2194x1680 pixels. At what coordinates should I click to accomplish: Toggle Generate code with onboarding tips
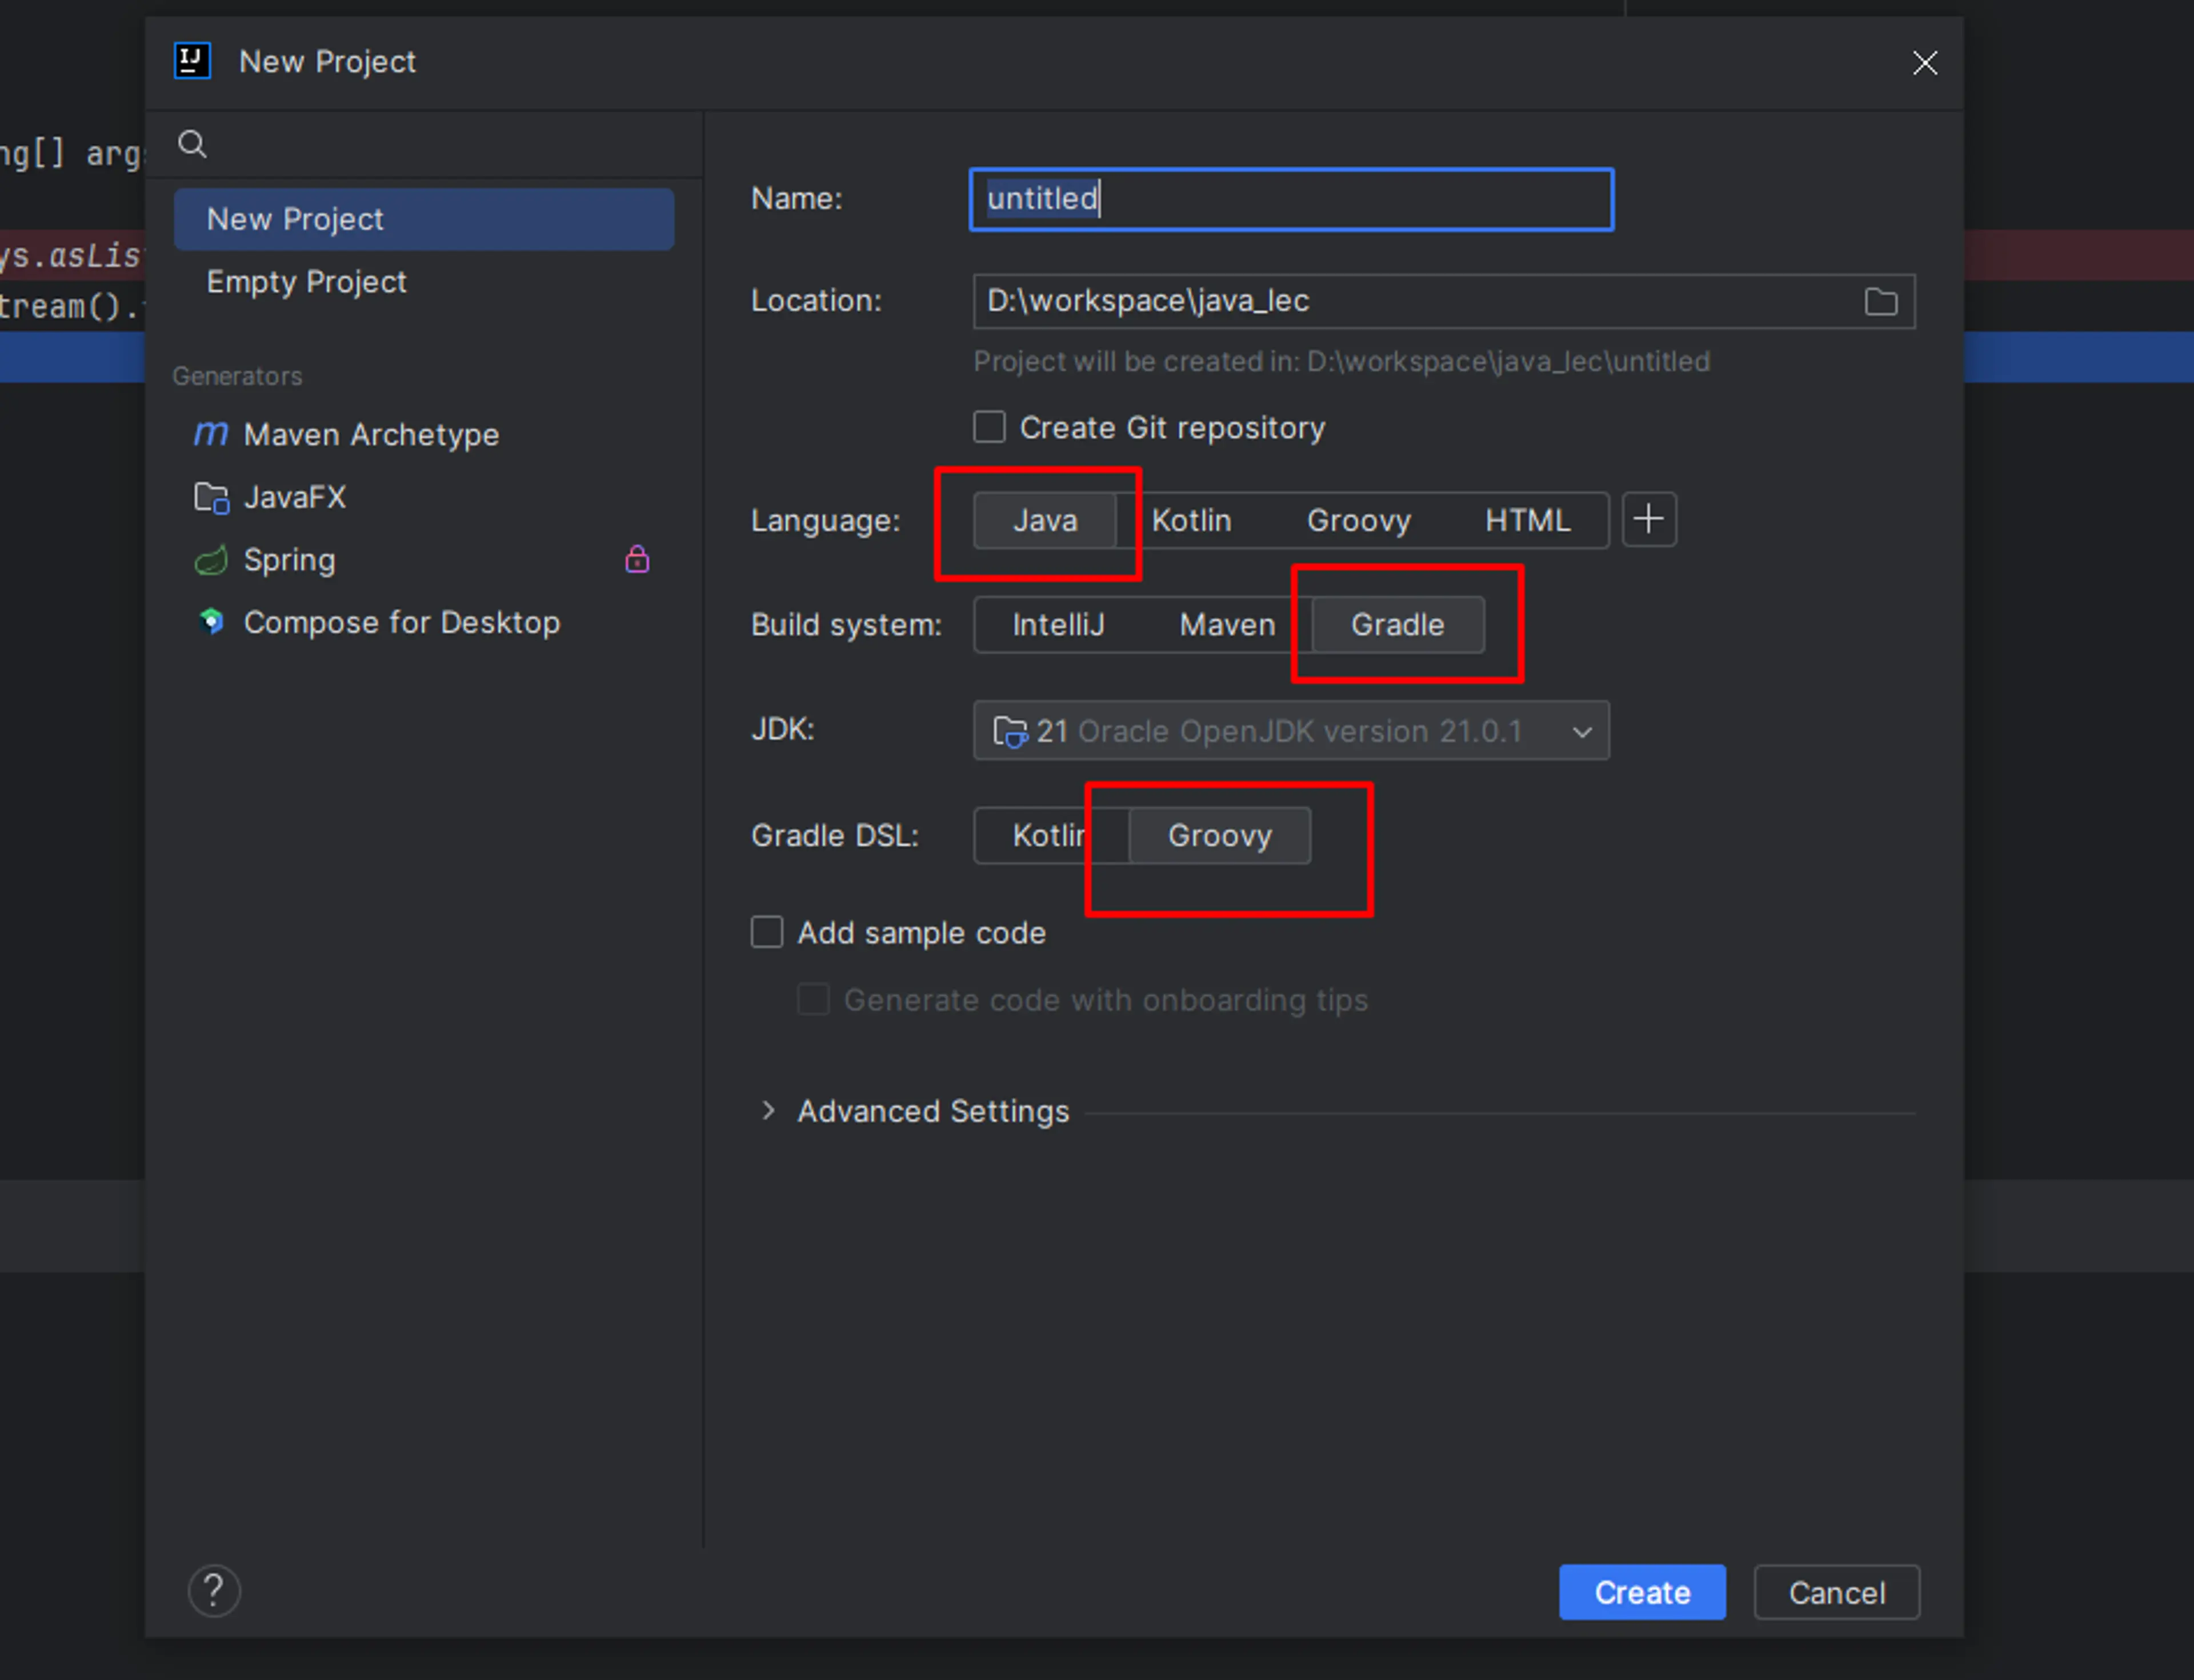click(x=813, y=999)
